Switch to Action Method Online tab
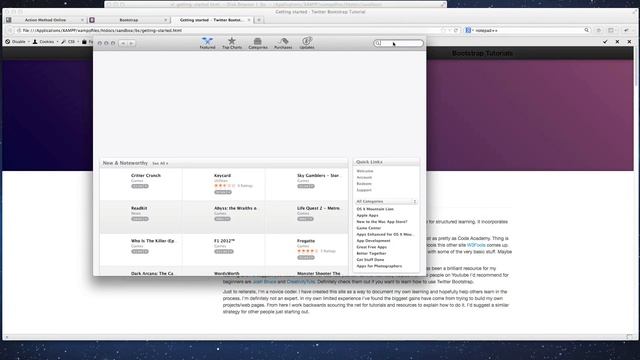Screen dimensions: 640x360 [45, 20]
